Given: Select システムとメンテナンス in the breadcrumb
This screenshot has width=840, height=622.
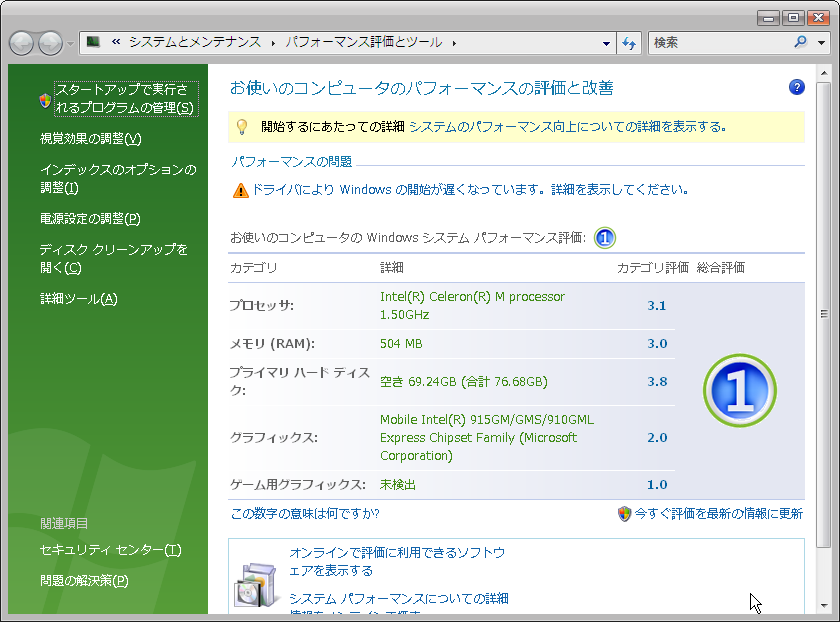Looking at the screenshot, I should pos(195,42).
